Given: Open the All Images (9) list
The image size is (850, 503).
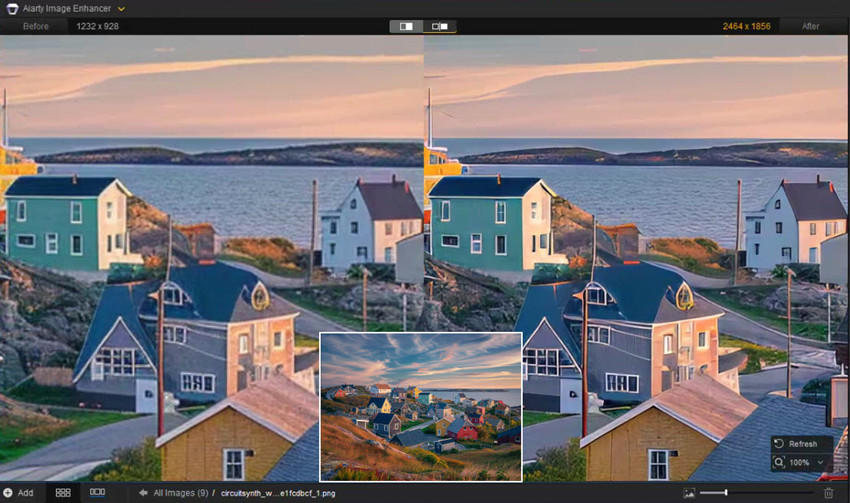Looking at the screenshot, I should [x=180, y=493].
